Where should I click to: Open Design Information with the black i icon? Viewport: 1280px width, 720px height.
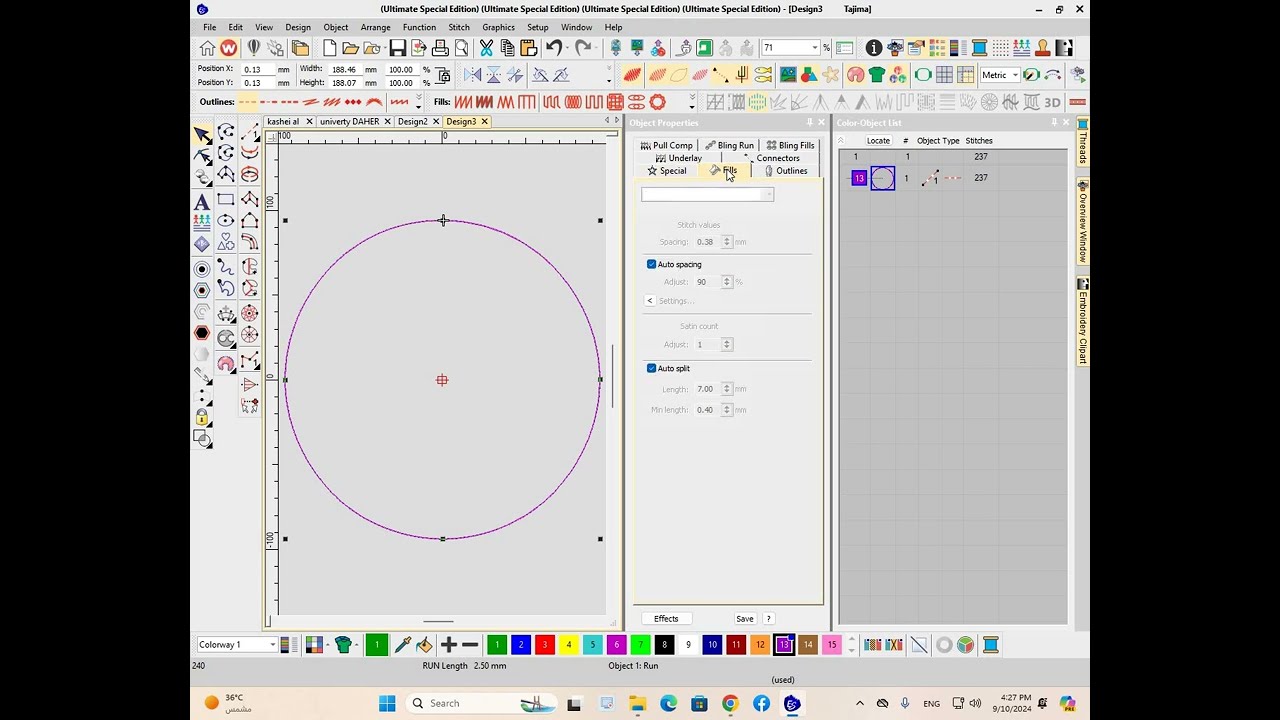874,48
